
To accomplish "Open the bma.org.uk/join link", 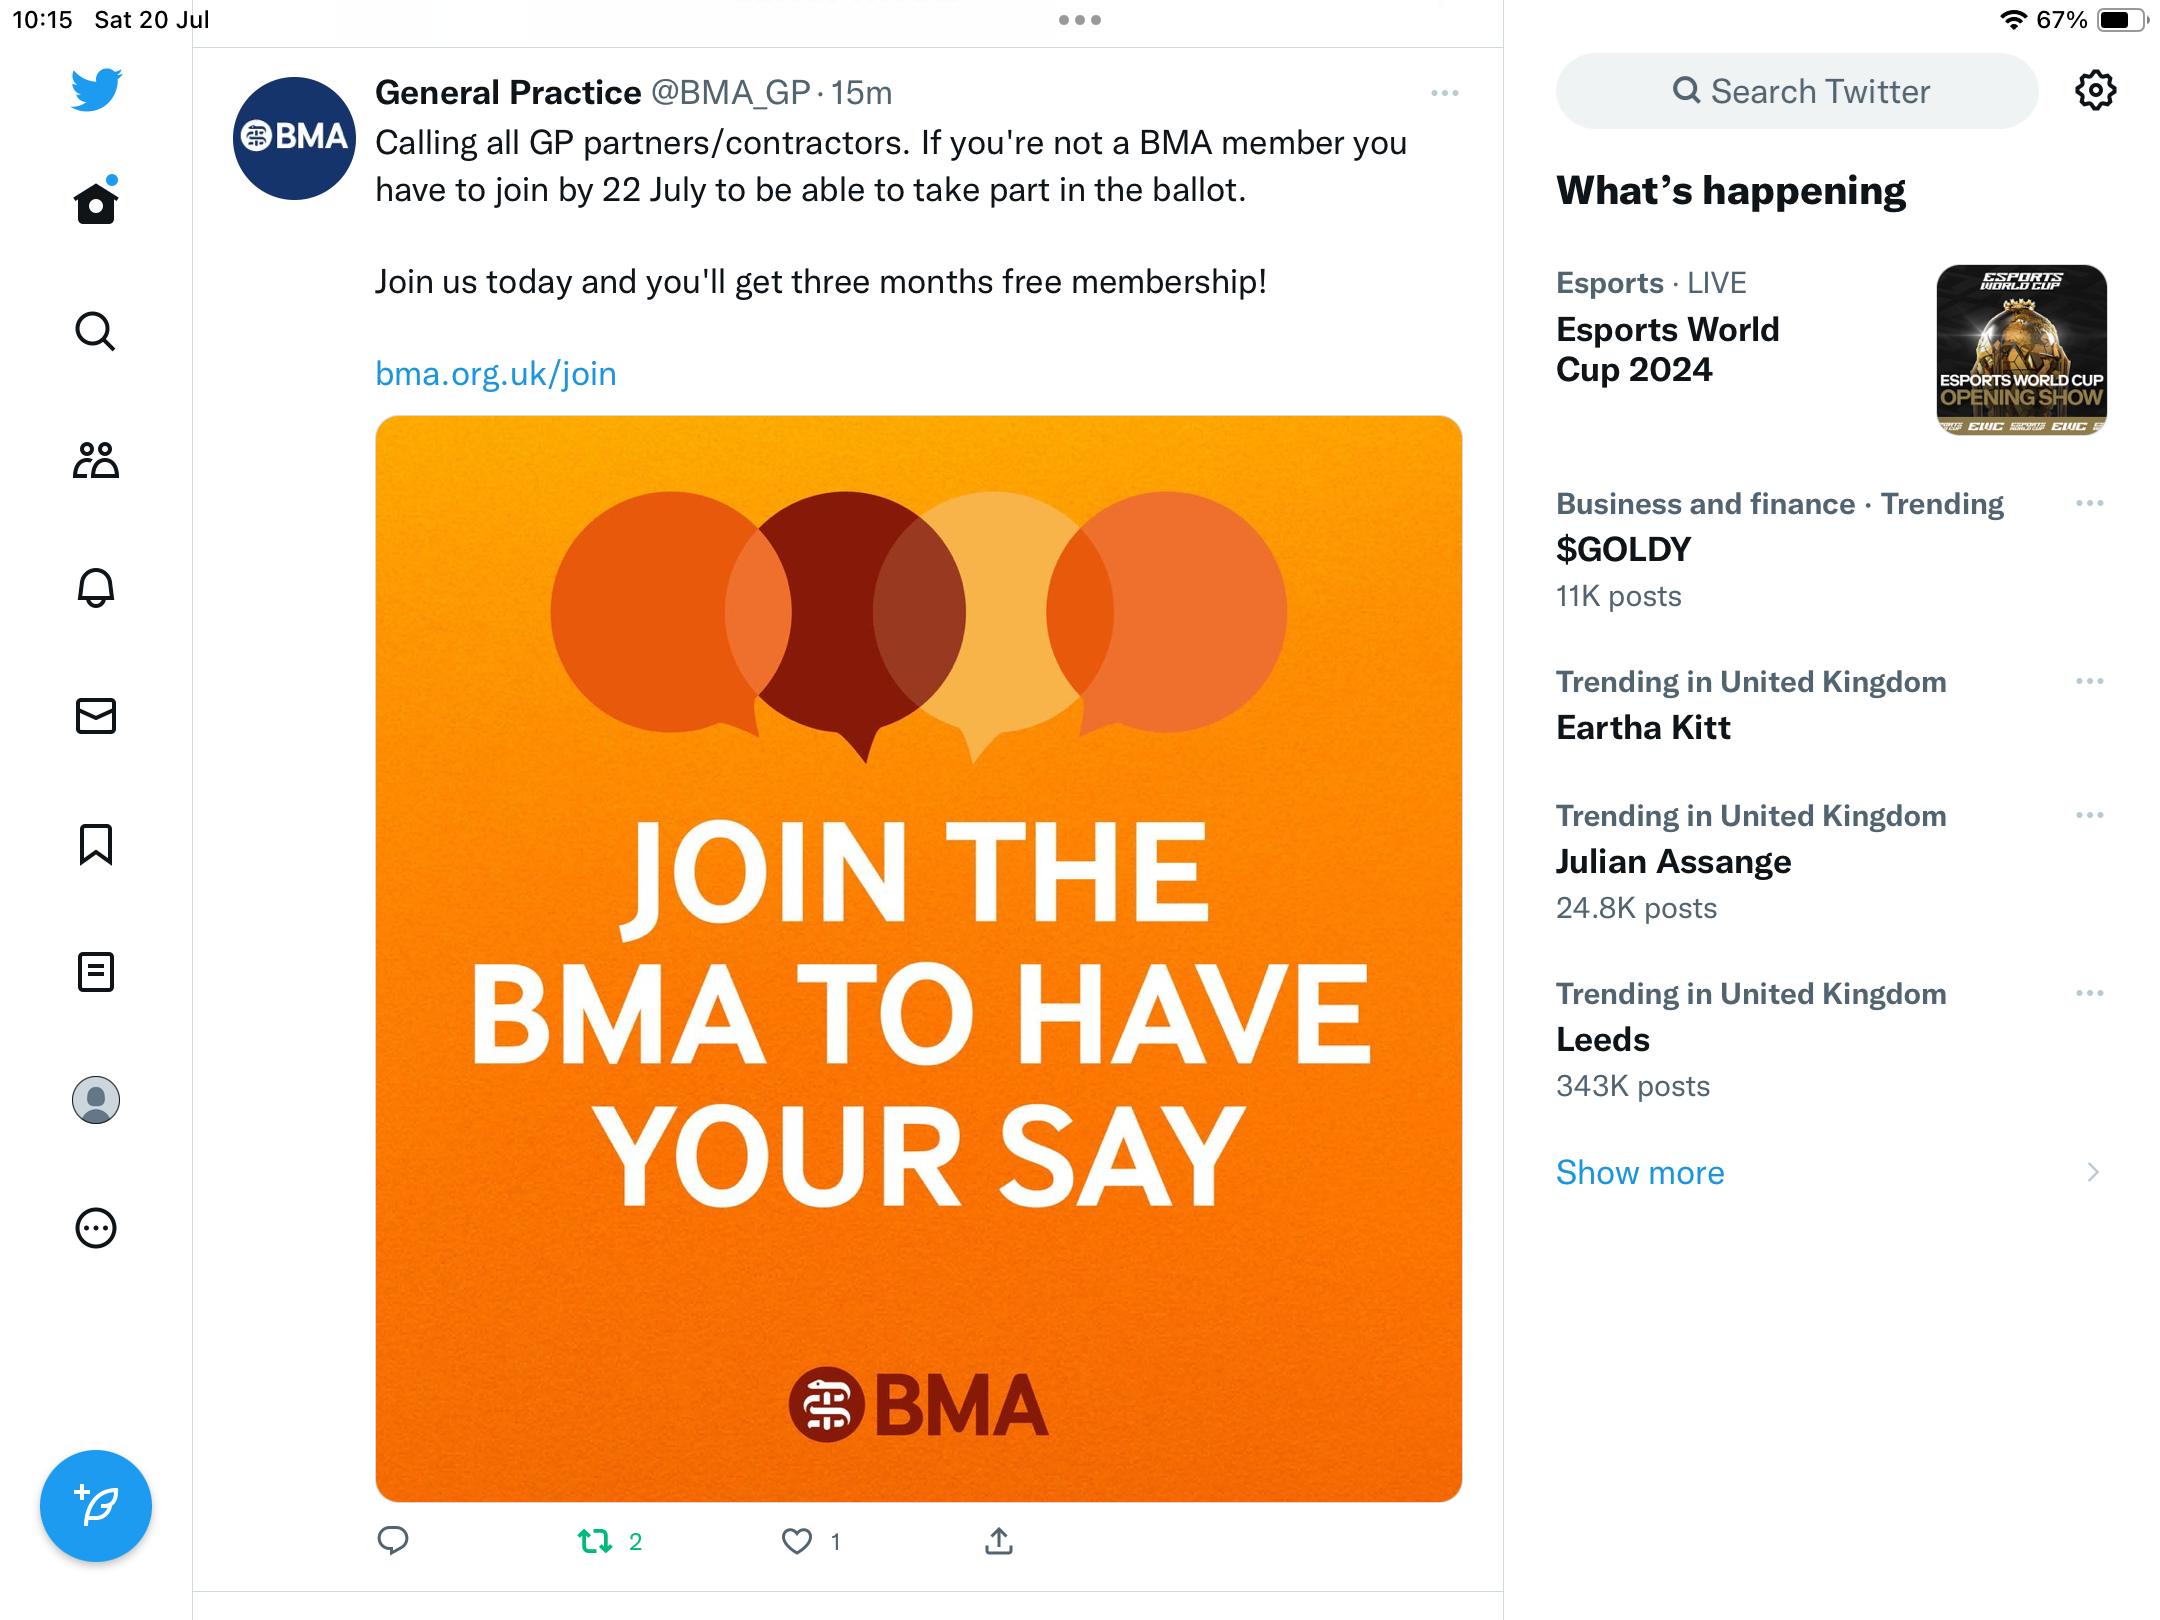I will 496,374.
